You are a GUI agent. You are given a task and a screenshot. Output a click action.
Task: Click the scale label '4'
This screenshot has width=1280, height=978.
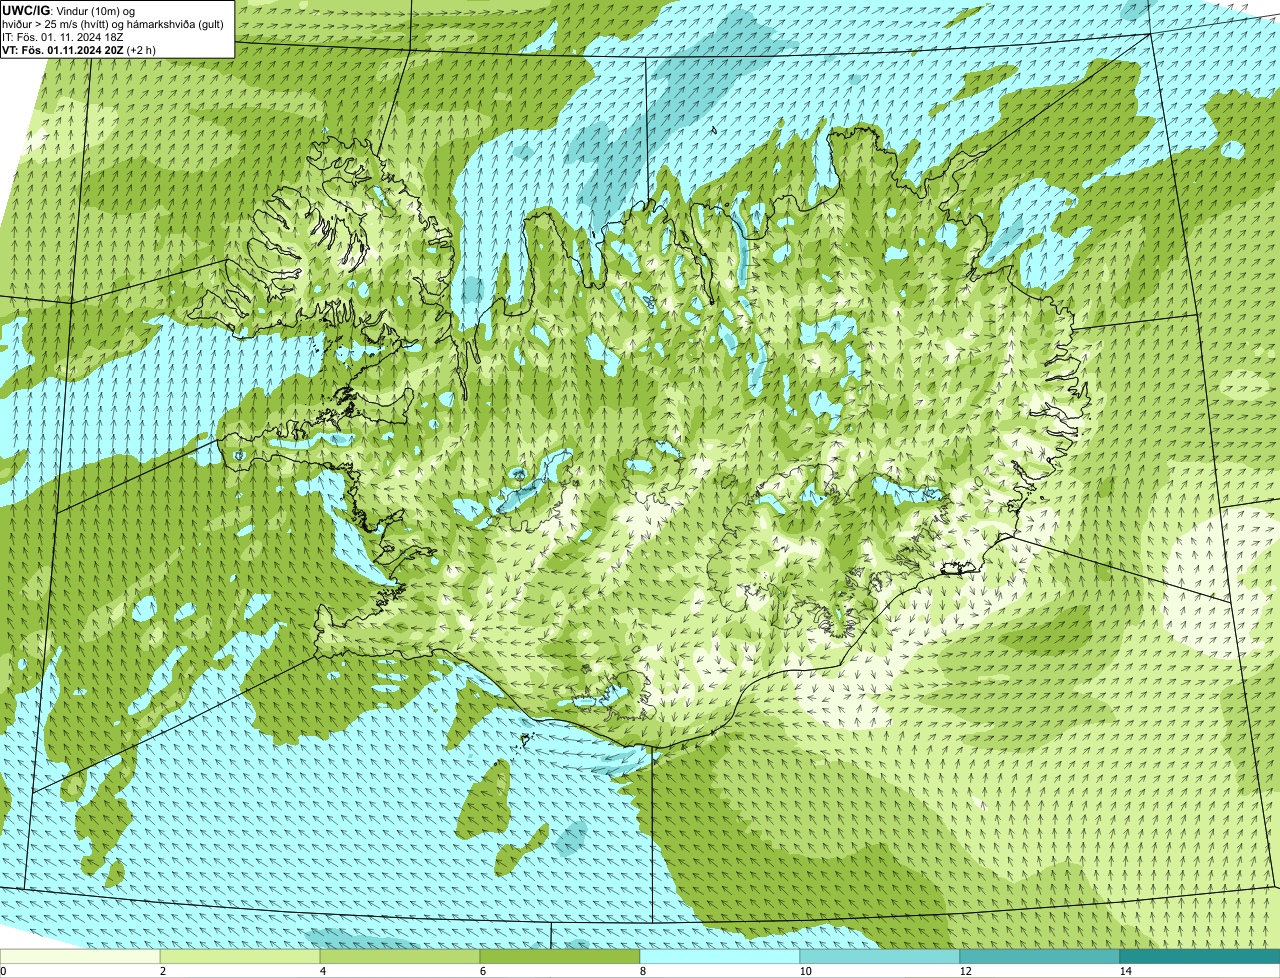[x=322, y=971]
